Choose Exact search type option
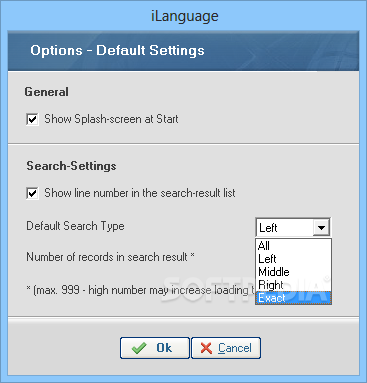This screenshot has height=383, width=367. pos(293,298)
